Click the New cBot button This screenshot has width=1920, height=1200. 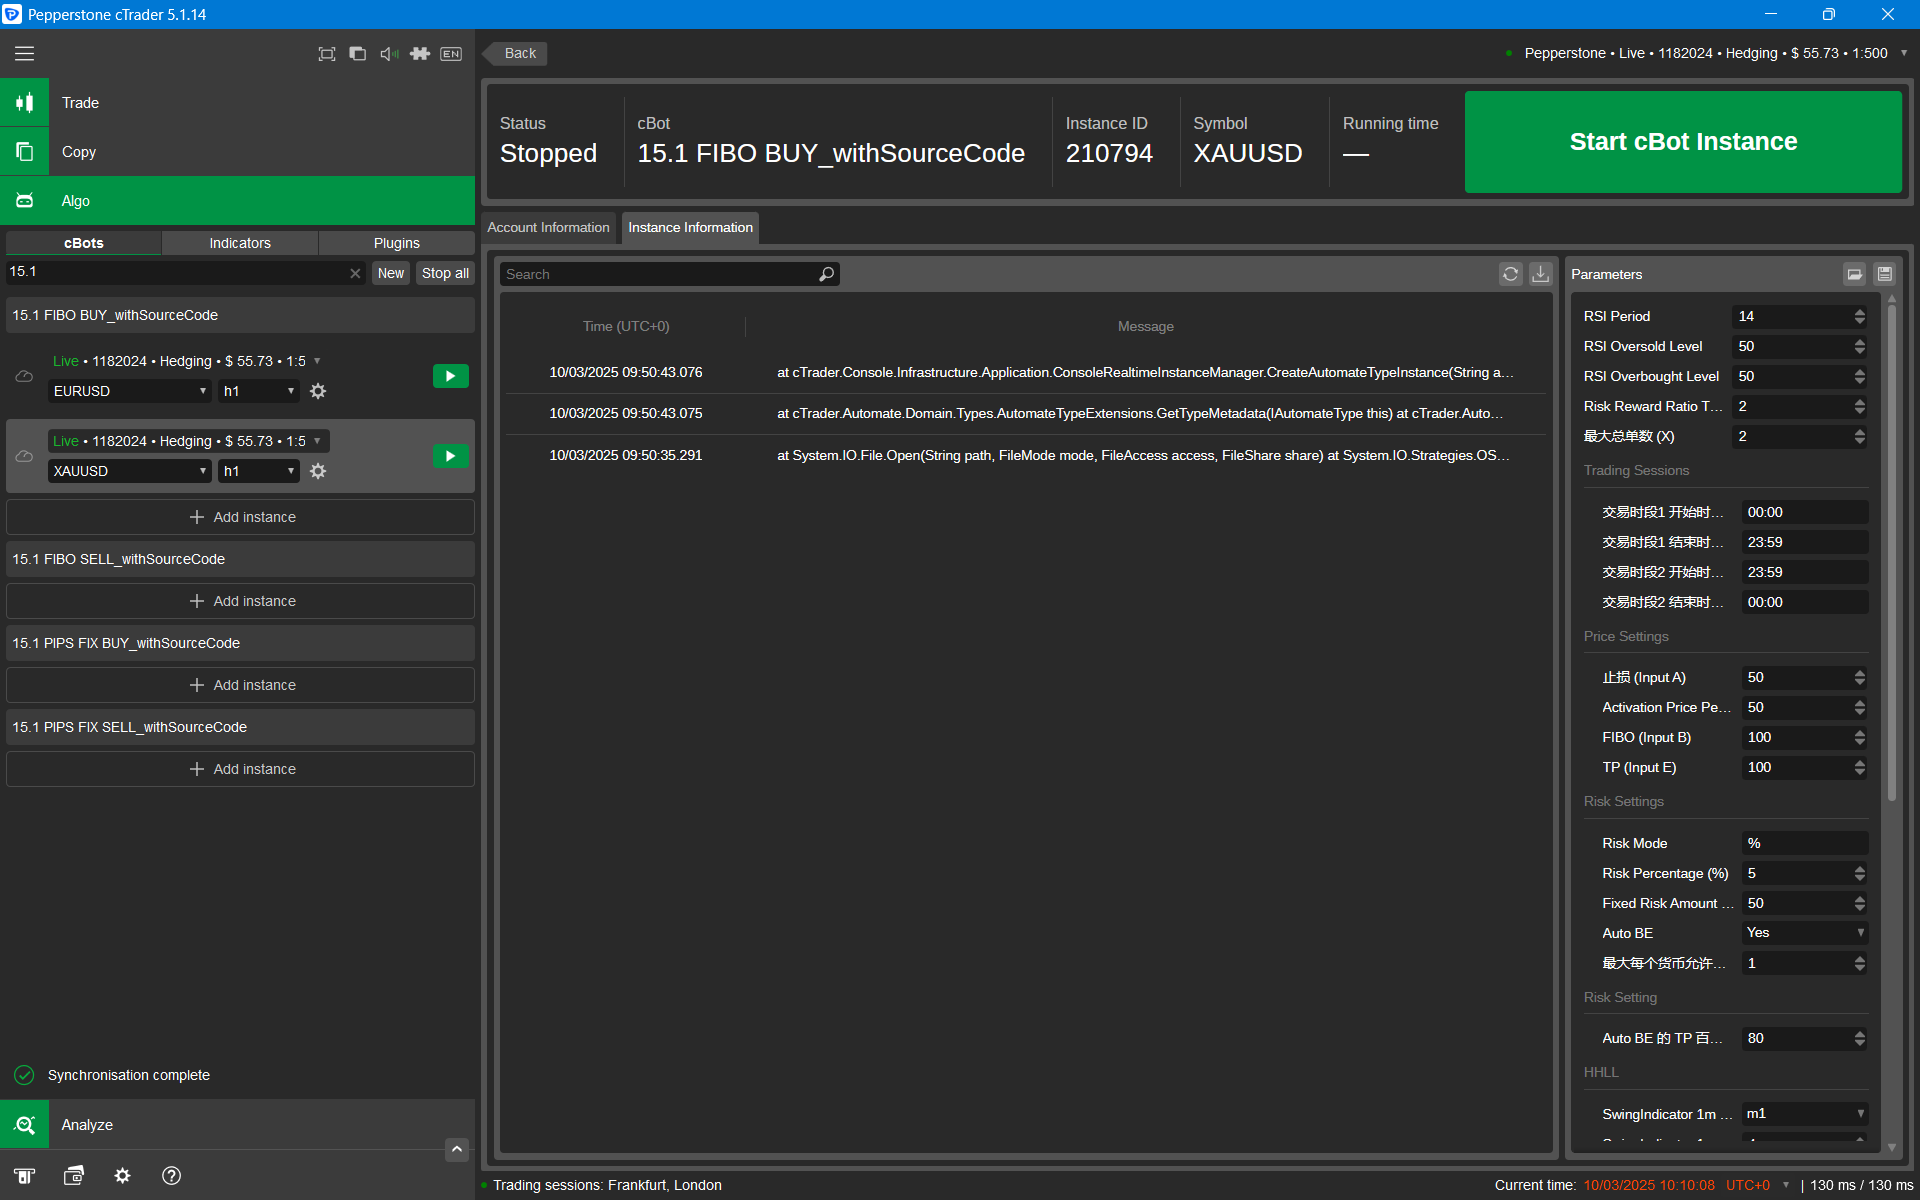(391, 273)
